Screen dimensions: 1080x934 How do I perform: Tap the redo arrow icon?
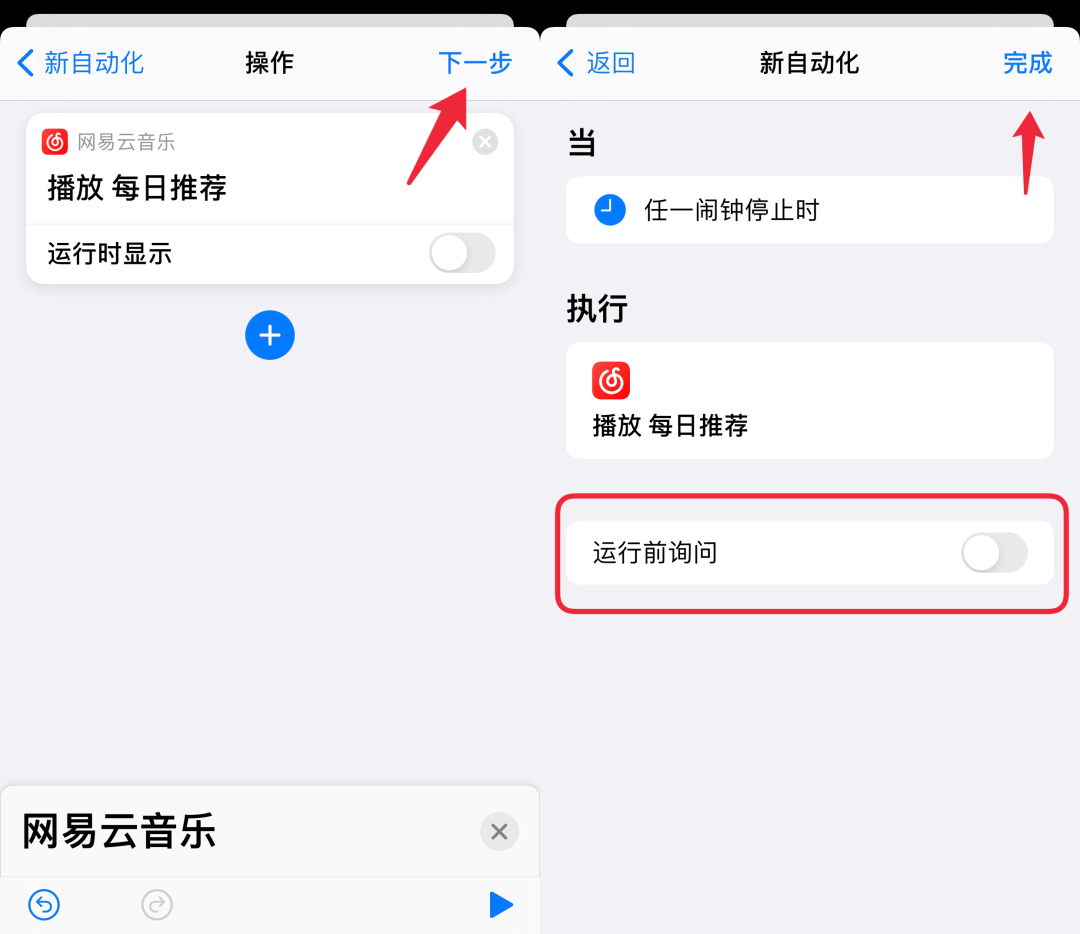tap(157, 904)
